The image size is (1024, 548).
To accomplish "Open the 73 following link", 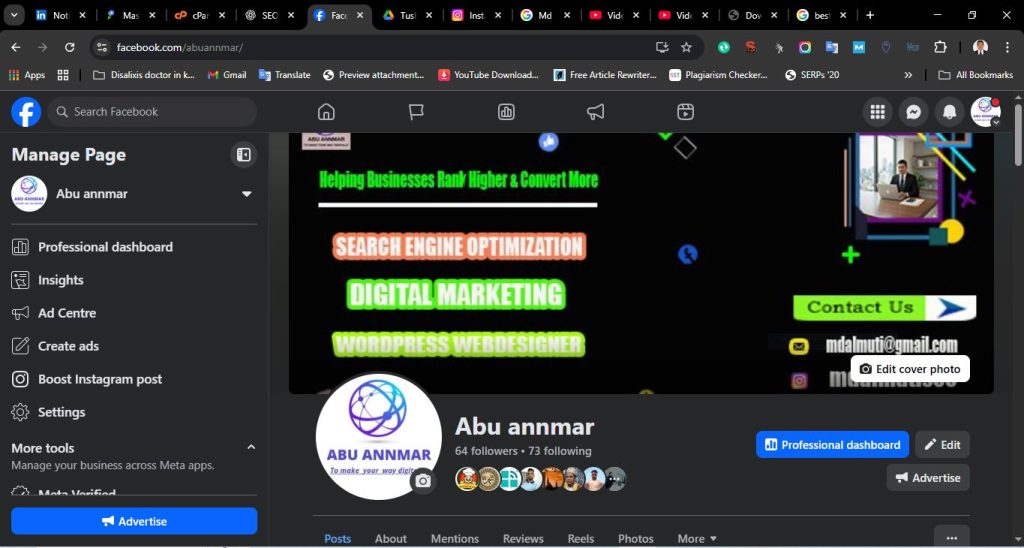I will click(560, 451).
